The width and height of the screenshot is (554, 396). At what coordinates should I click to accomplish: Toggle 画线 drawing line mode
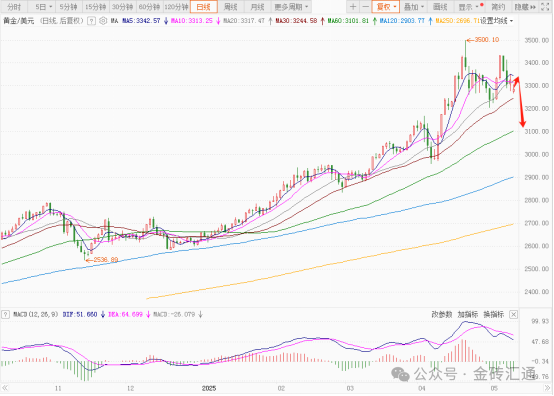440,7
